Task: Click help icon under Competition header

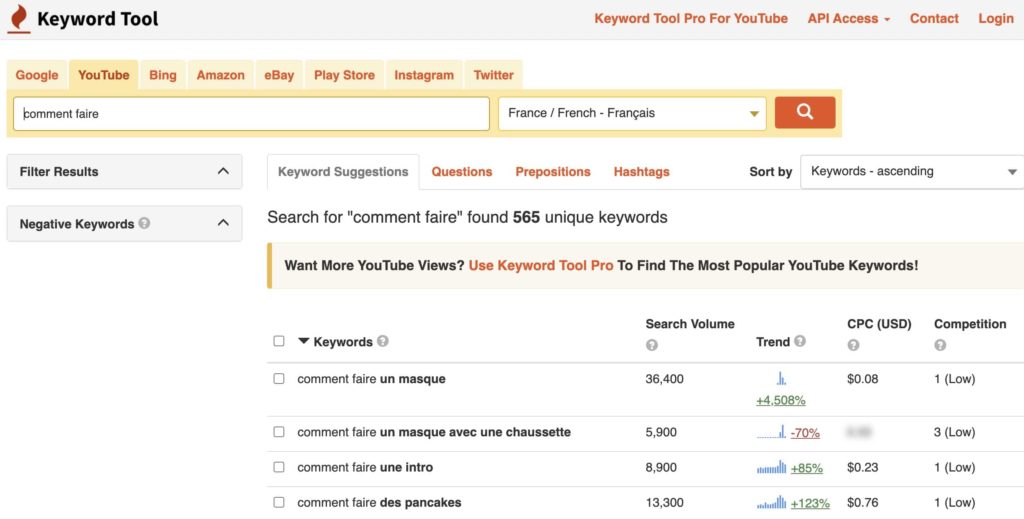Action: (x=940, y=345)
